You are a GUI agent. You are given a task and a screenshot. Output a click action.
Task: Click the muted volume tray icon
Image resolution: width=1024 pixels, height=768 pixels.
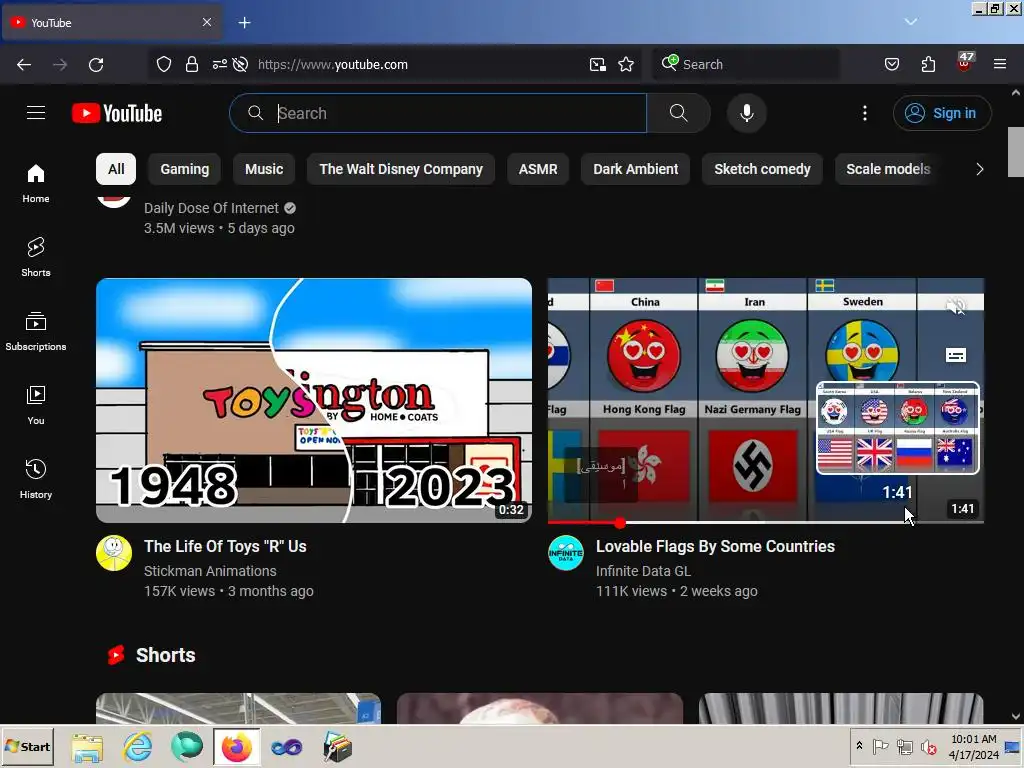(928, 746)
